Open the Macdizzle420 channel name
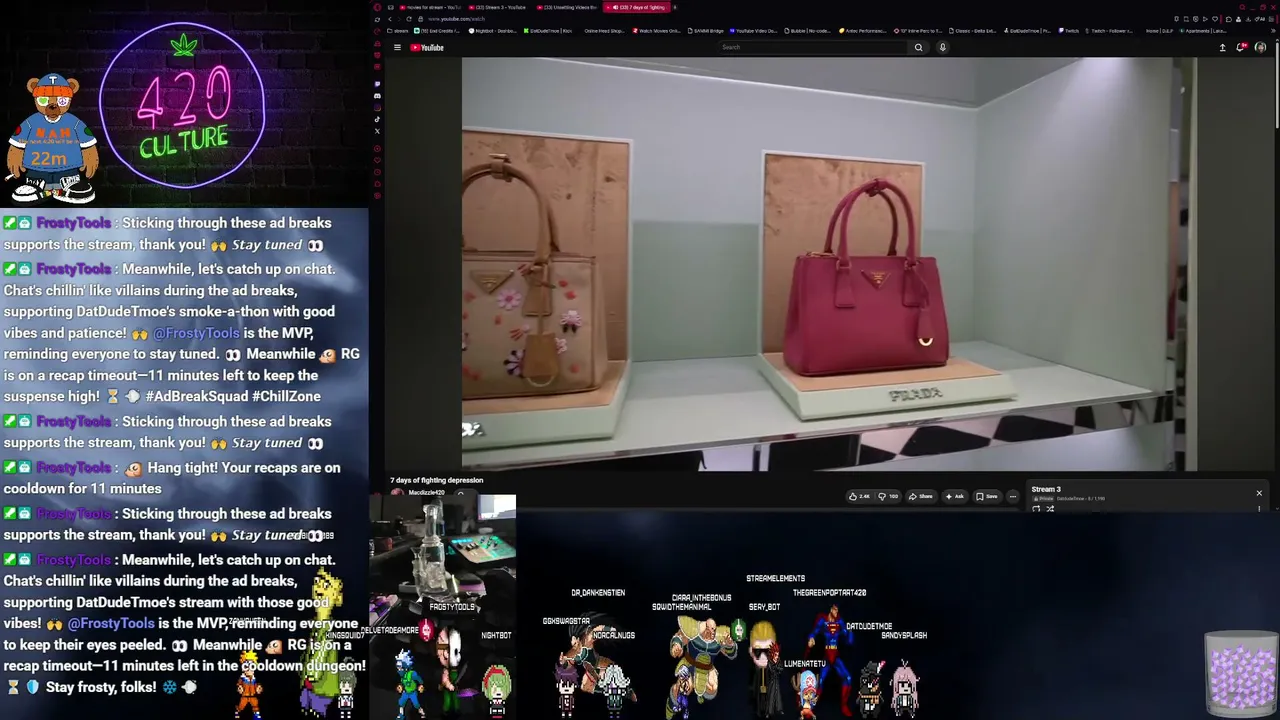Screen dimensions: 1280x720 (x=426, y=493)
